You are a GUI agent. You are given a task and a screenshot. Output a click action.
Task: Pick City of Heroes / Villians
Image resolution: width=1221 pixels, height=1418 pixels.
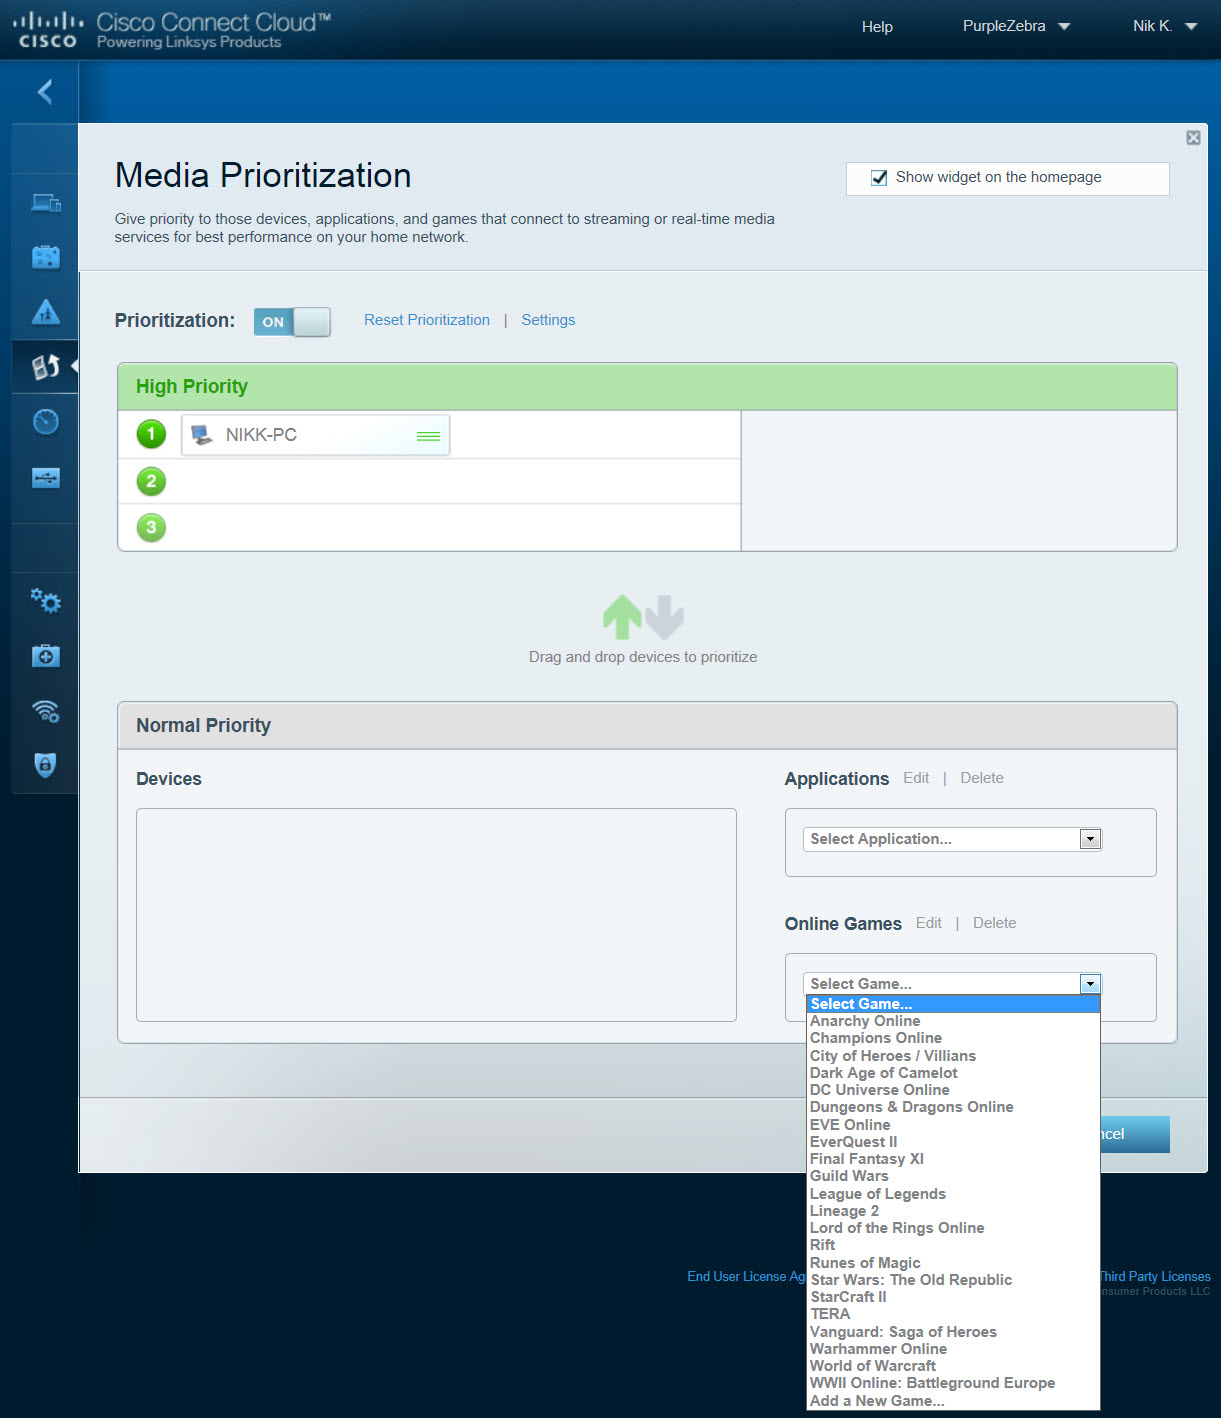coord(953,1056)
